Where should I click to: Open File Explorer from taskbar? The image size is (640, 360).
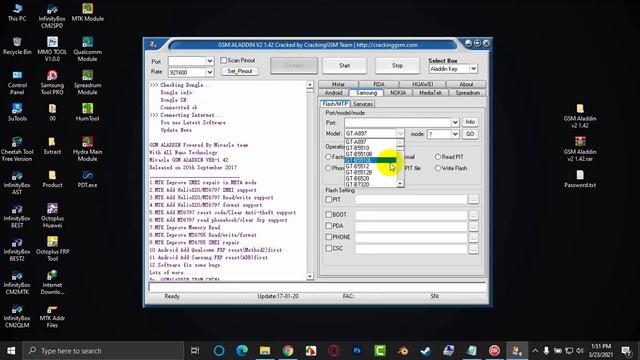coord(265,351)
